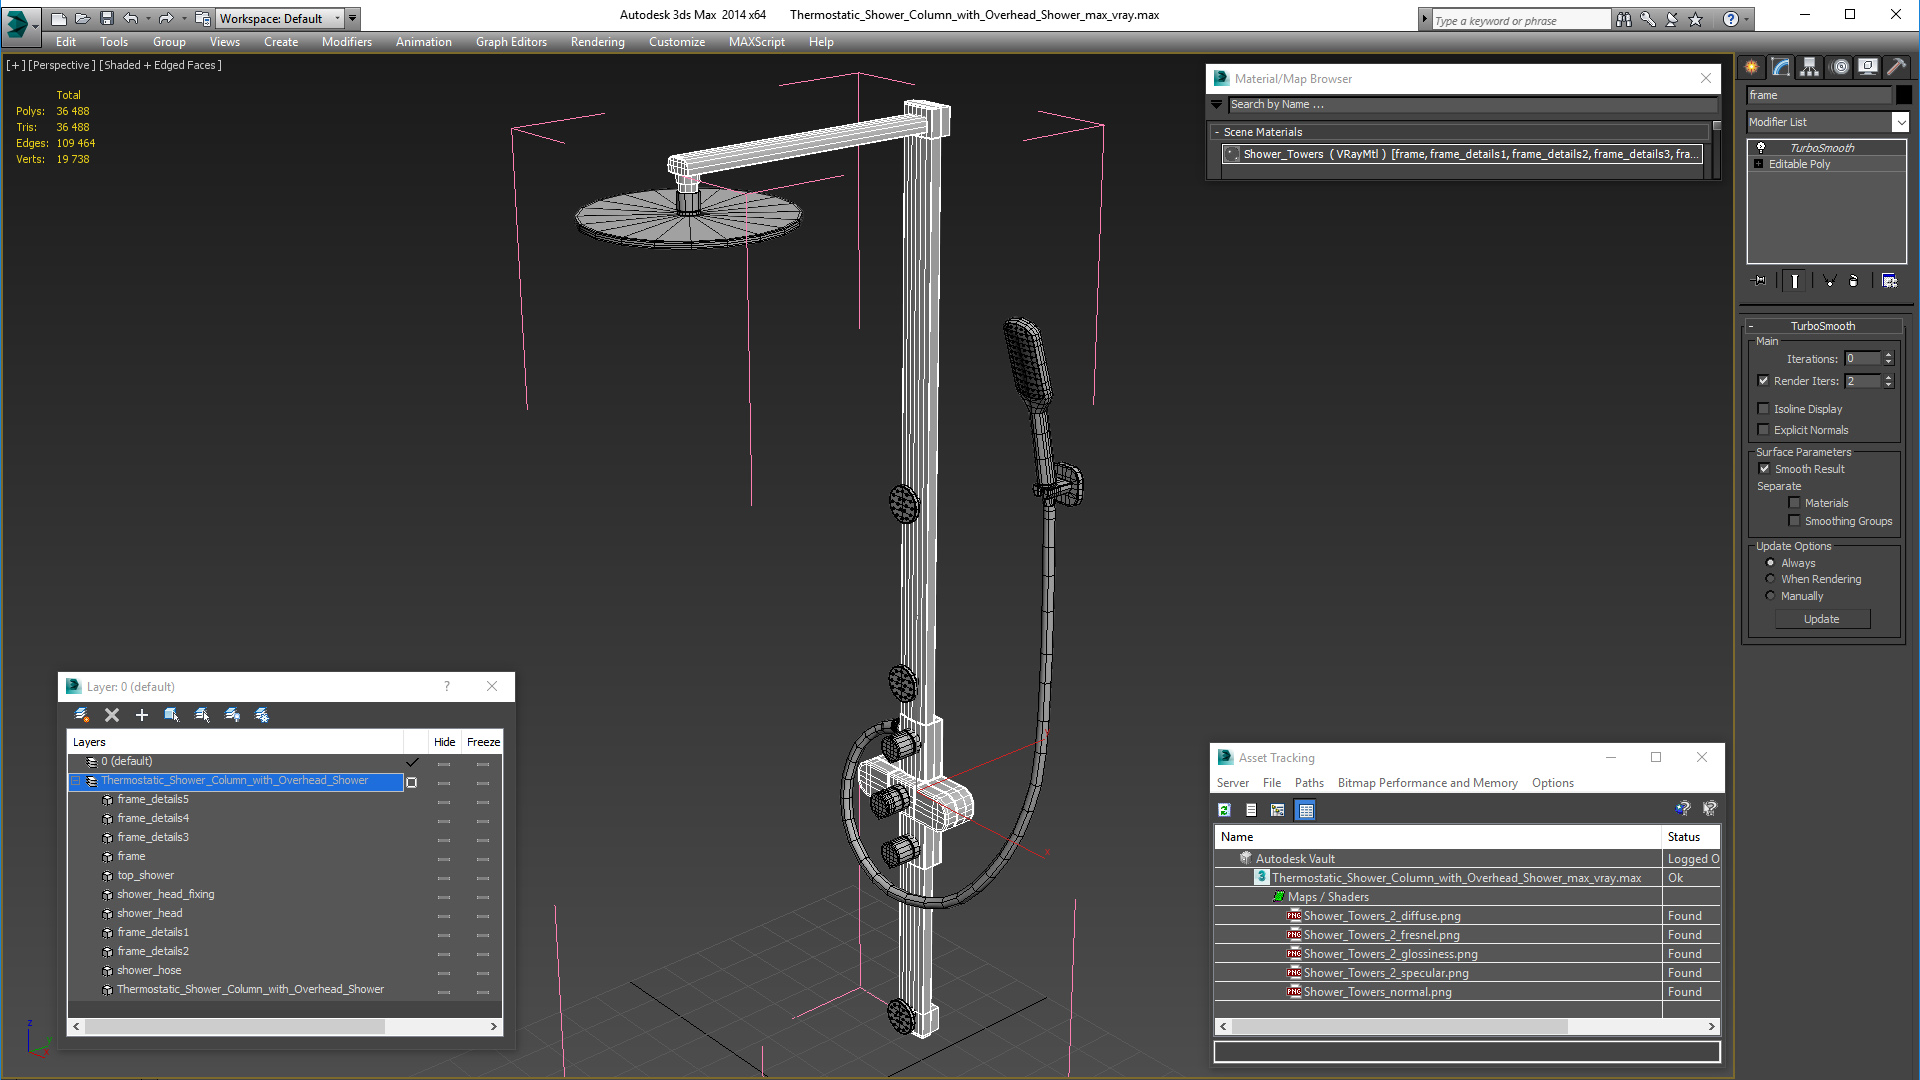
Task: Open Bitmap Performance and Memory menu
Action: (1427, 783)
